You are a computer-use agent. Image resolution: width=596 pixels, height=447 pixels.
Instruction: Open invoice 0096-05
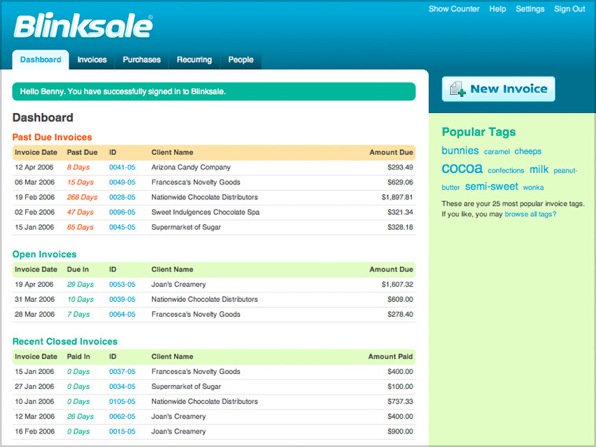122,212
